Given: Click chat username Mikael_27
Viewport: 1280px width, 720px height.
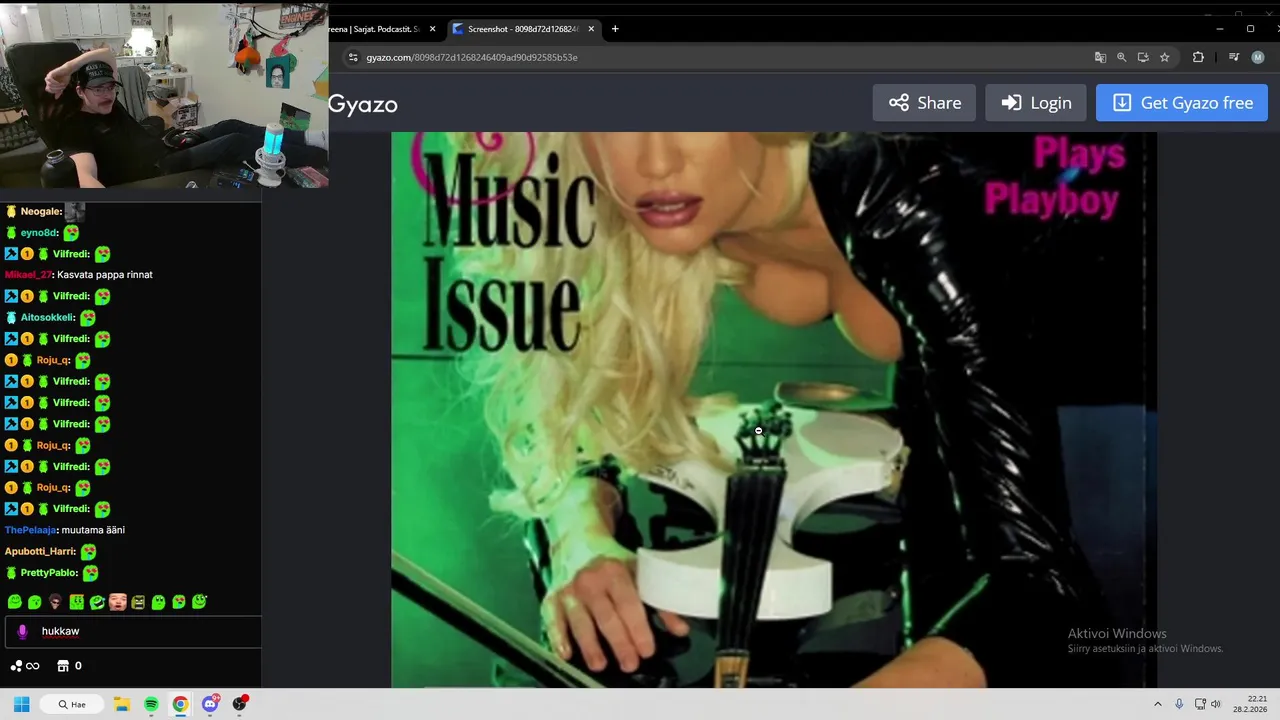Looking at the screenshot, I should (28, 275).
